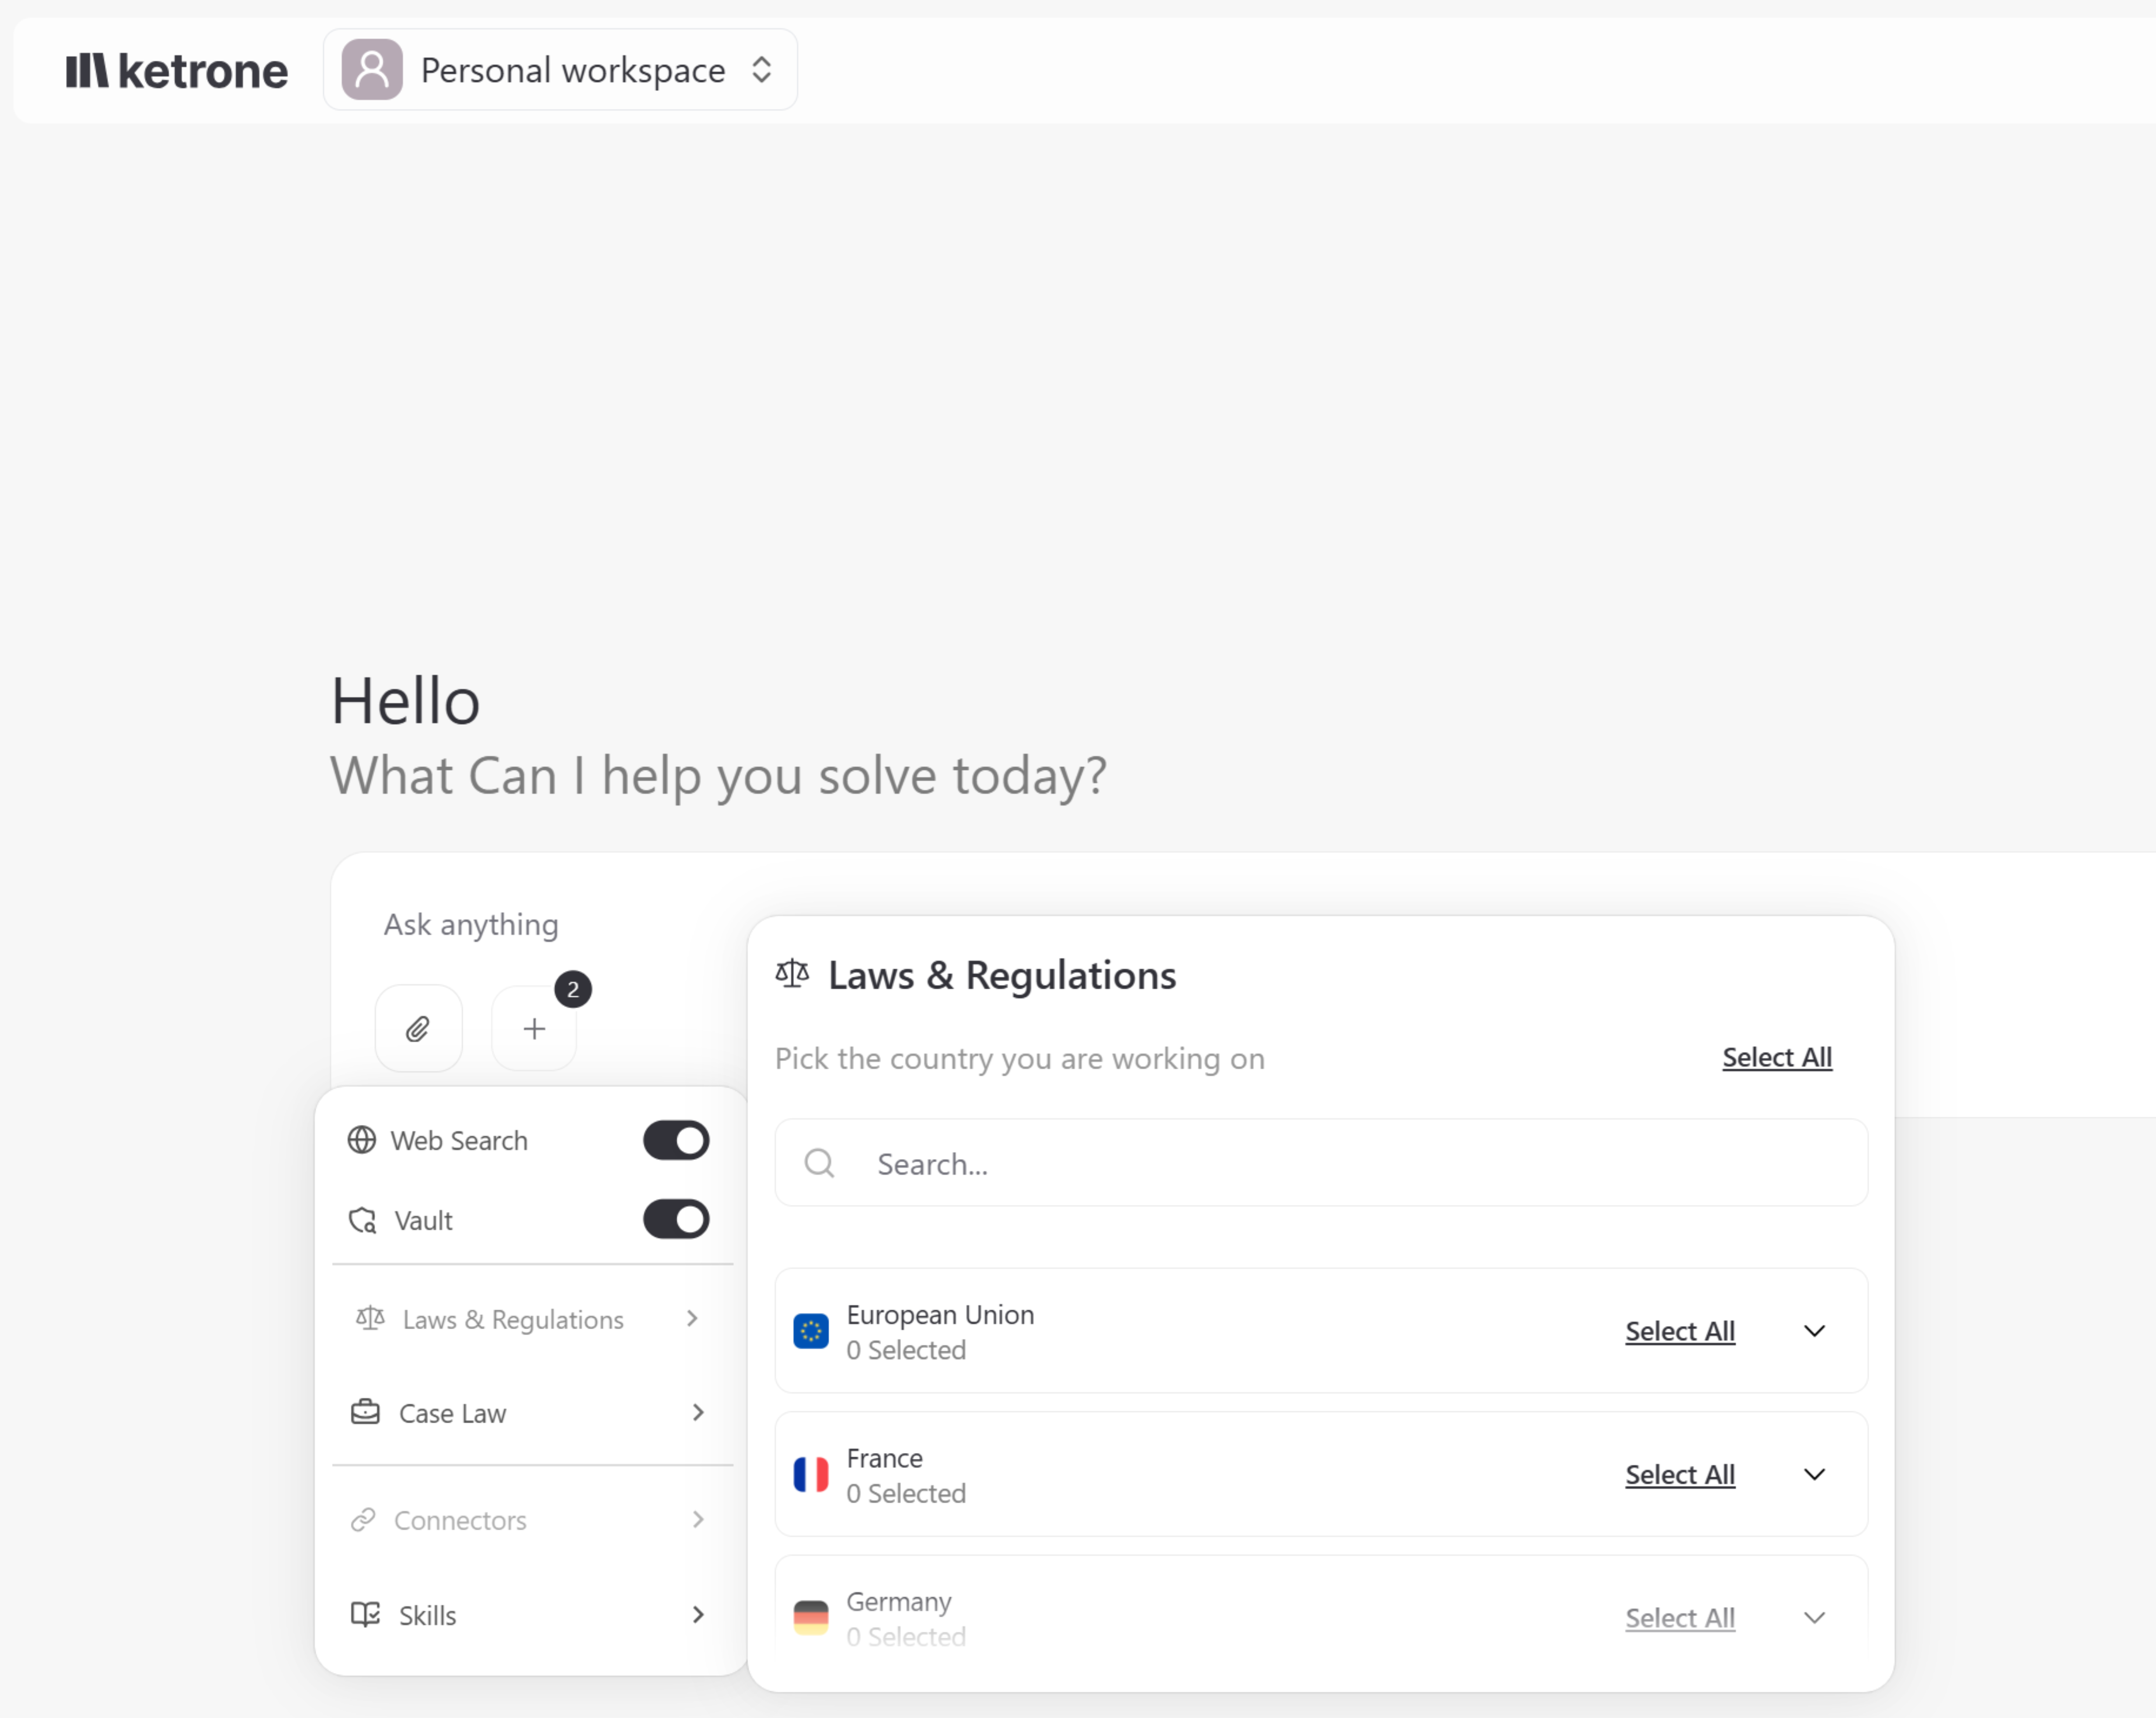Screen dimensions: 2156x1718
Task: Open the Personal workspace switcher dropdown
Action: [x=560, y=70]
